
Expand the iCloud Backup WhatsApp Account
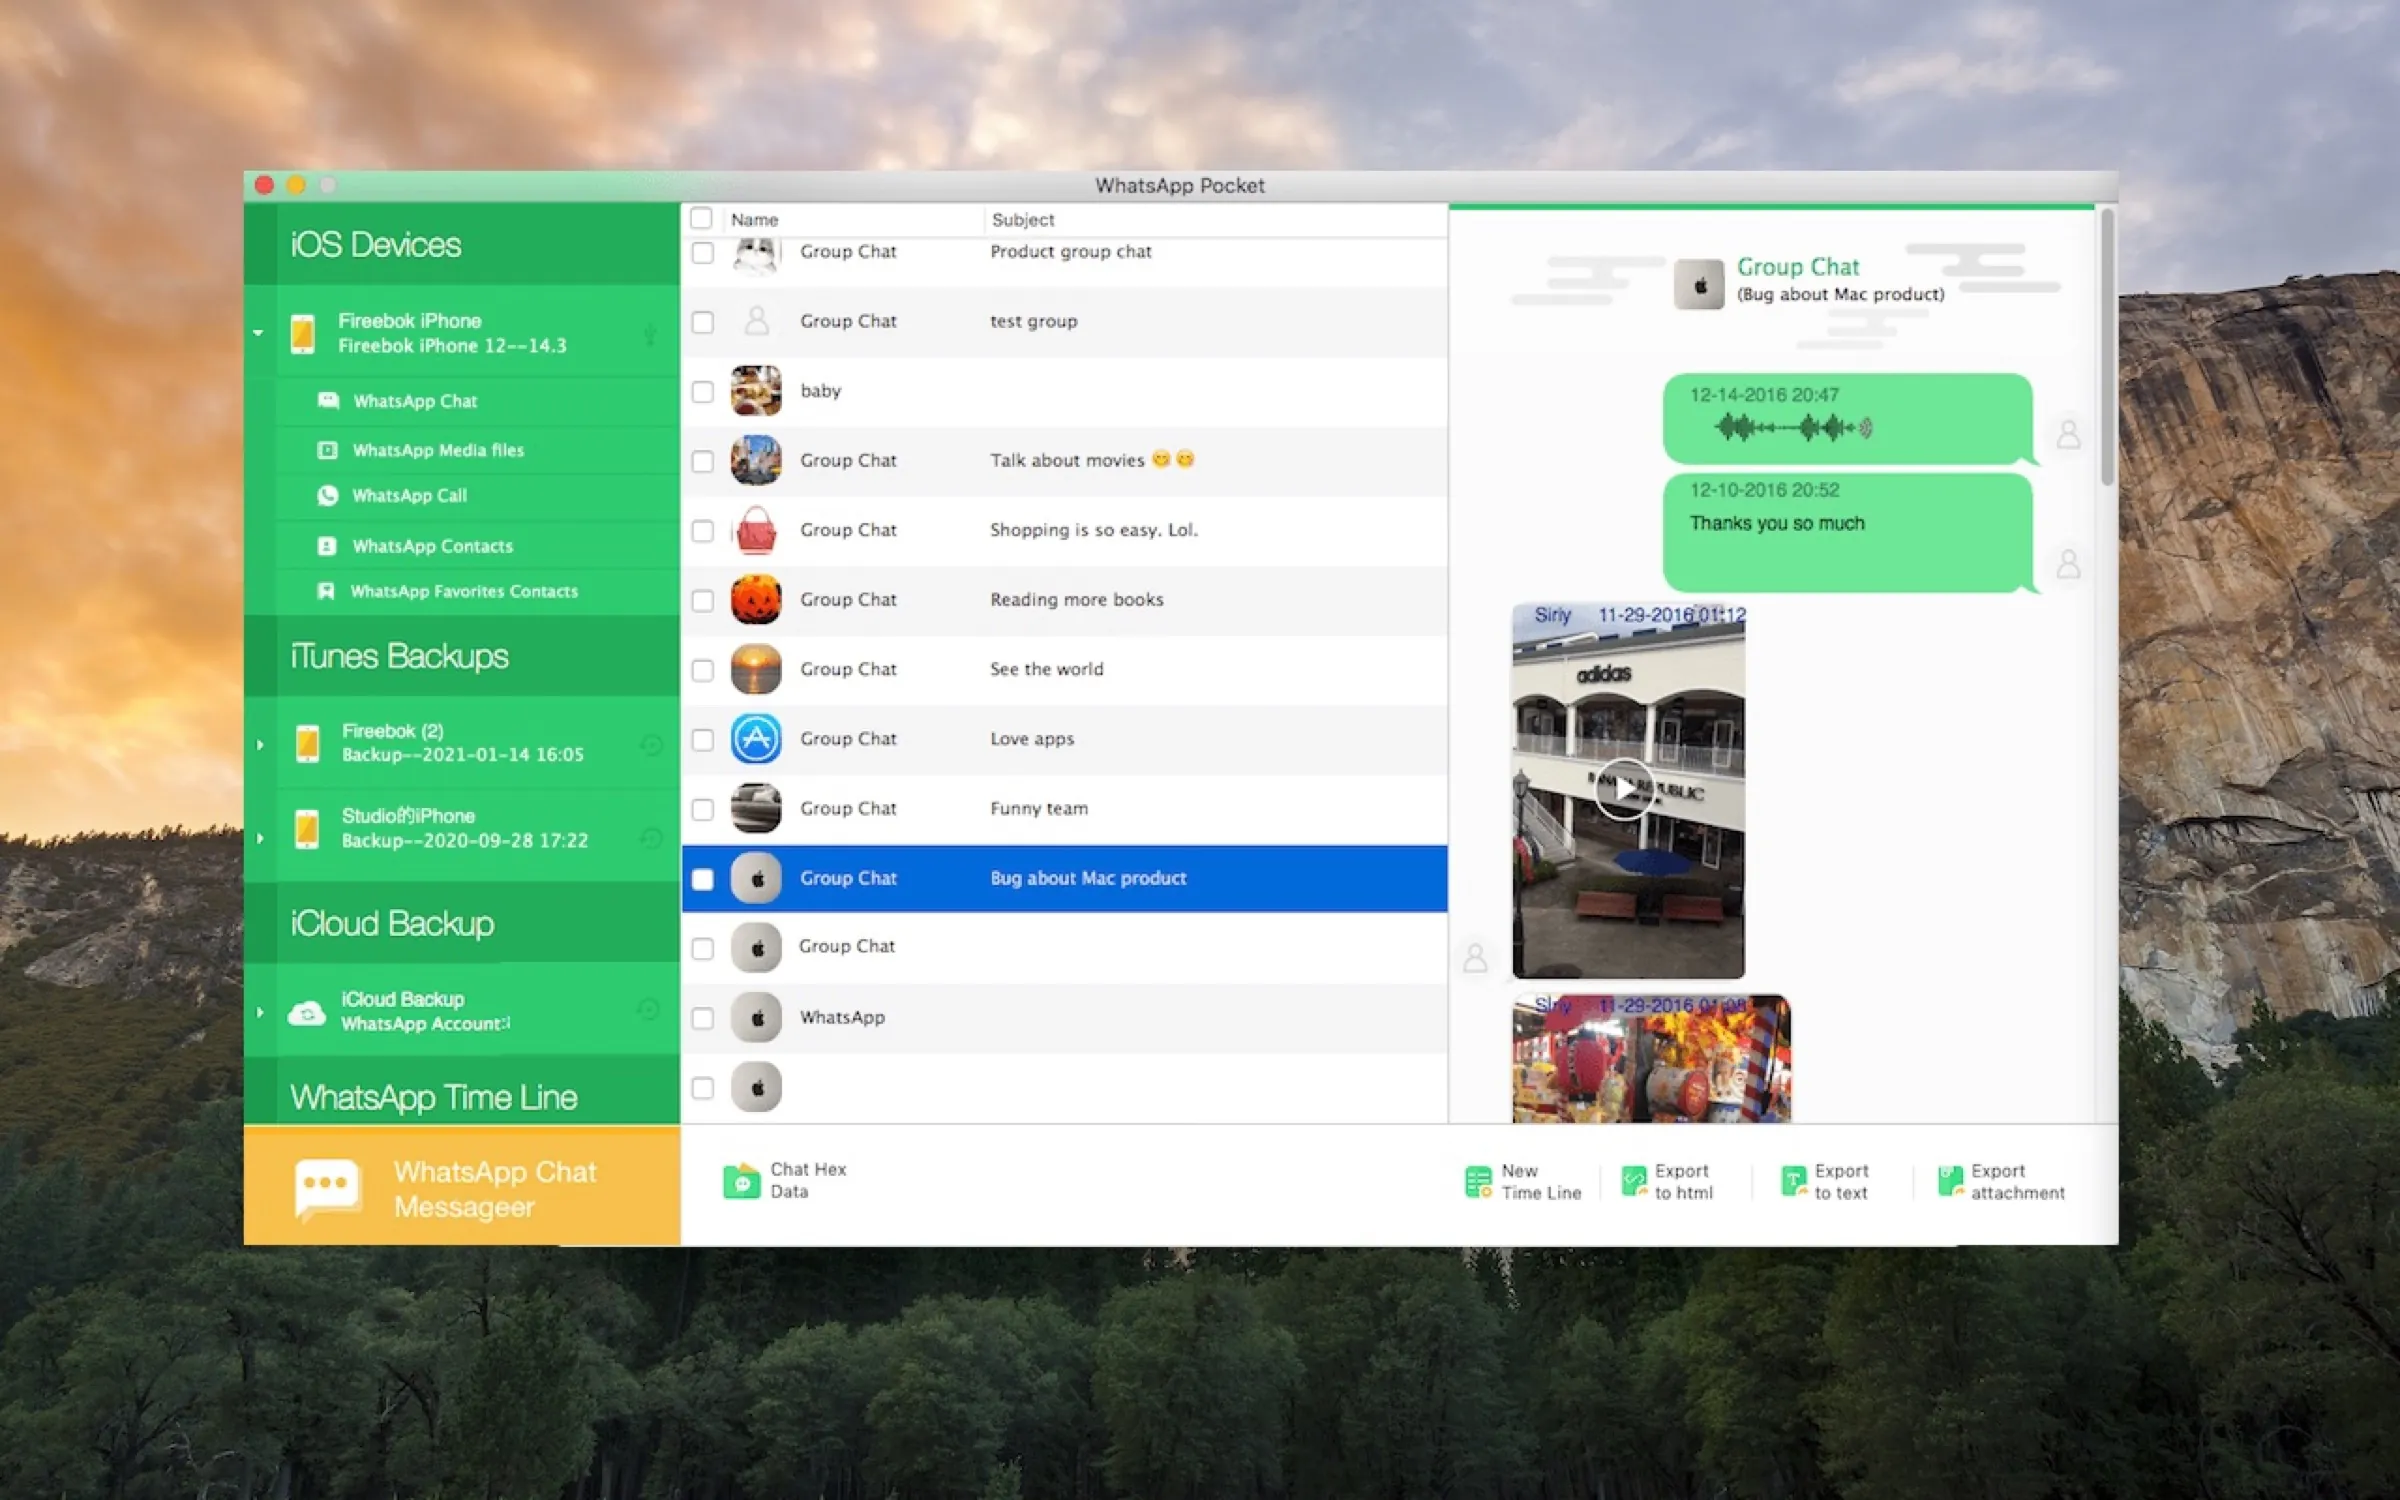click(260, 1012)
